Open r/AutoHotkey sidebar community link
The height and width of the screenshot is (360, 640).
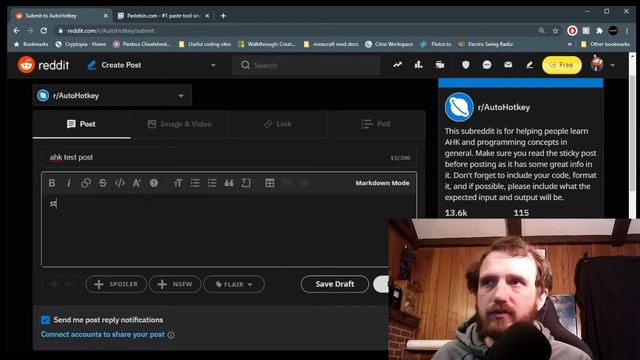504,107
